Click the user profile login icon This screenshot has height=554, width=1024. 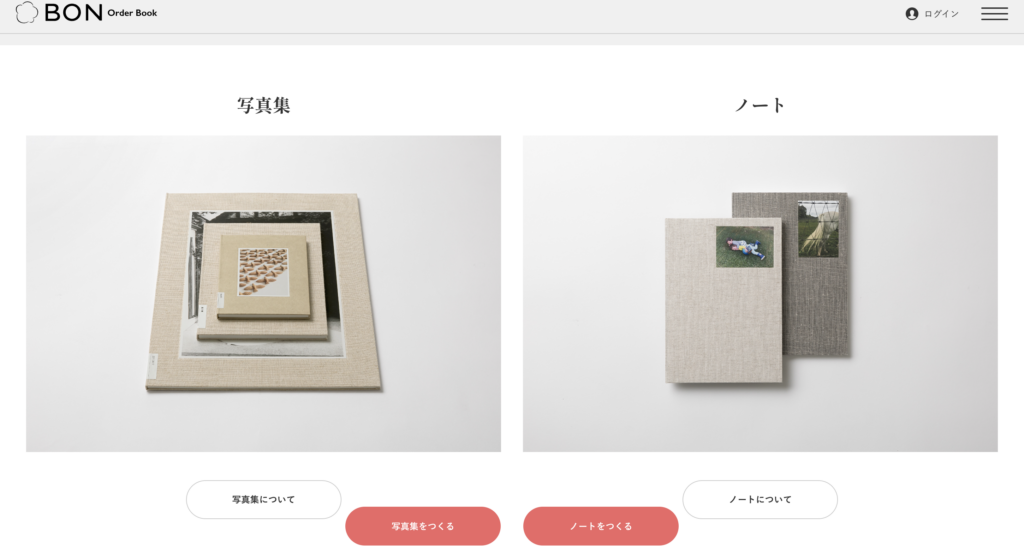tap(912, 14)
